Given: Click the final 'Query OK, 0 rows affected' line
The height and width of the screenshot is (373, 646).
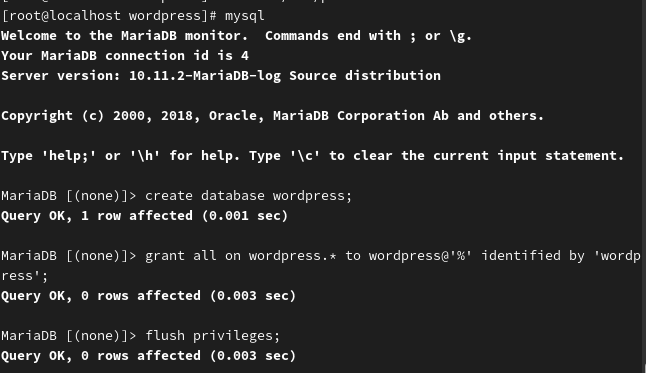Looking at the screenshot, I should (148, 356).
